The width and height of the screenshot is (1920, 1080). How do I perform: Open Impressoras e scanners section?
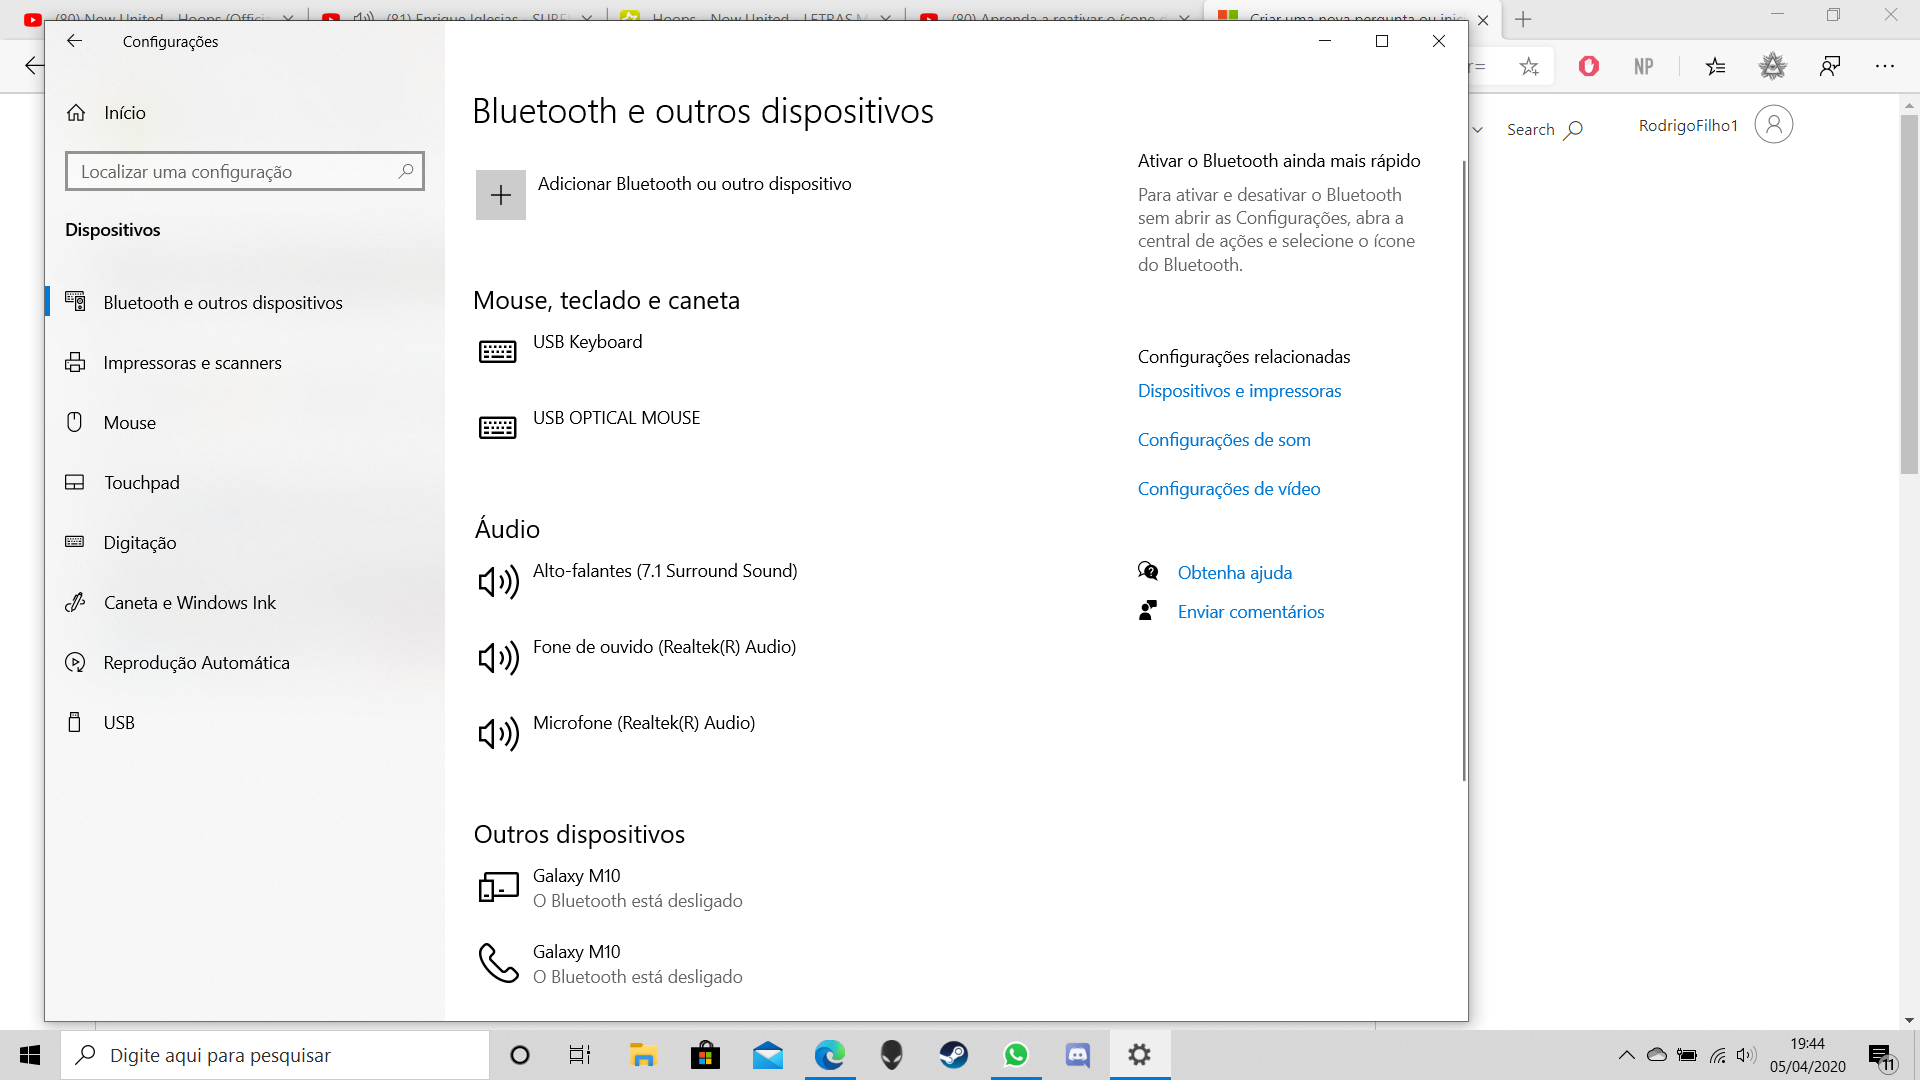point(192,363)
